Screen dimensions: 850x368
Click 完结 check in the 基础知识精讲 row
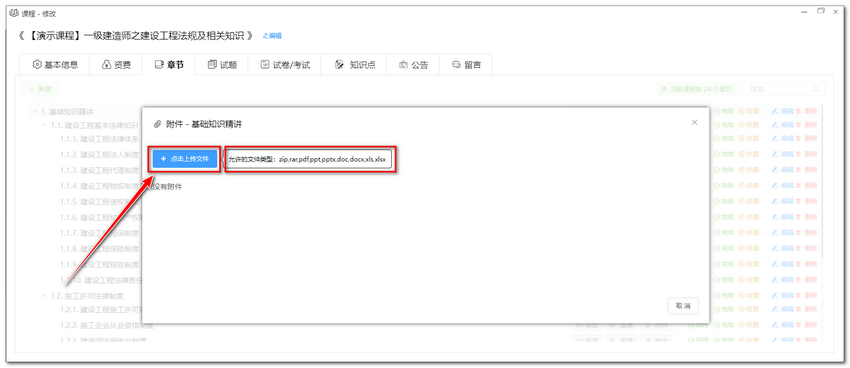[724, 111]
